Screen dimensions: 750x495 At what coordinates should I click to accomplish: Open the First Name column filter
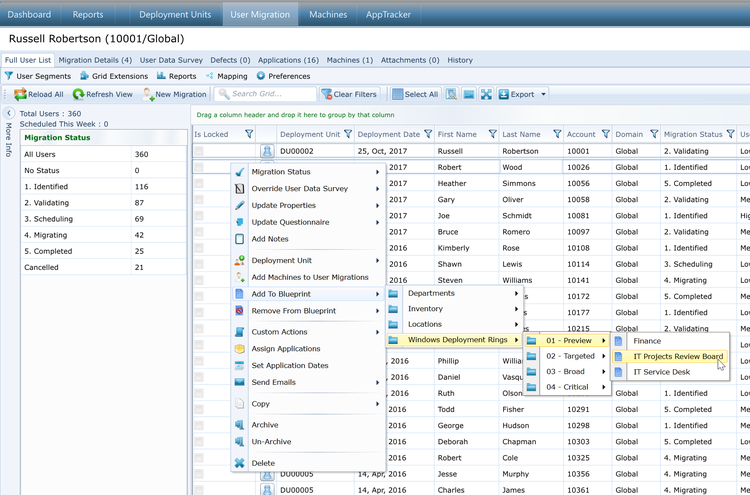click(x=492, y=134)
